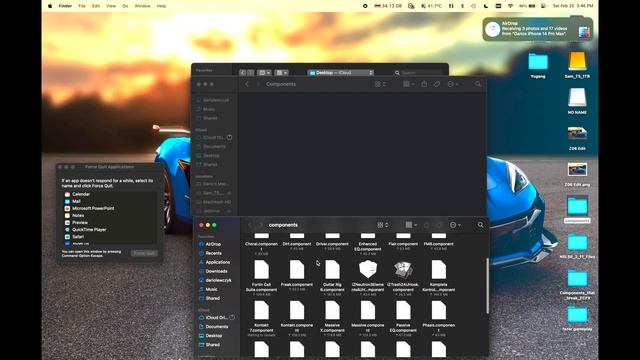Viewport: 640px width, 360px height.
Task: Open search in the middle Components window
Action: 478,84
